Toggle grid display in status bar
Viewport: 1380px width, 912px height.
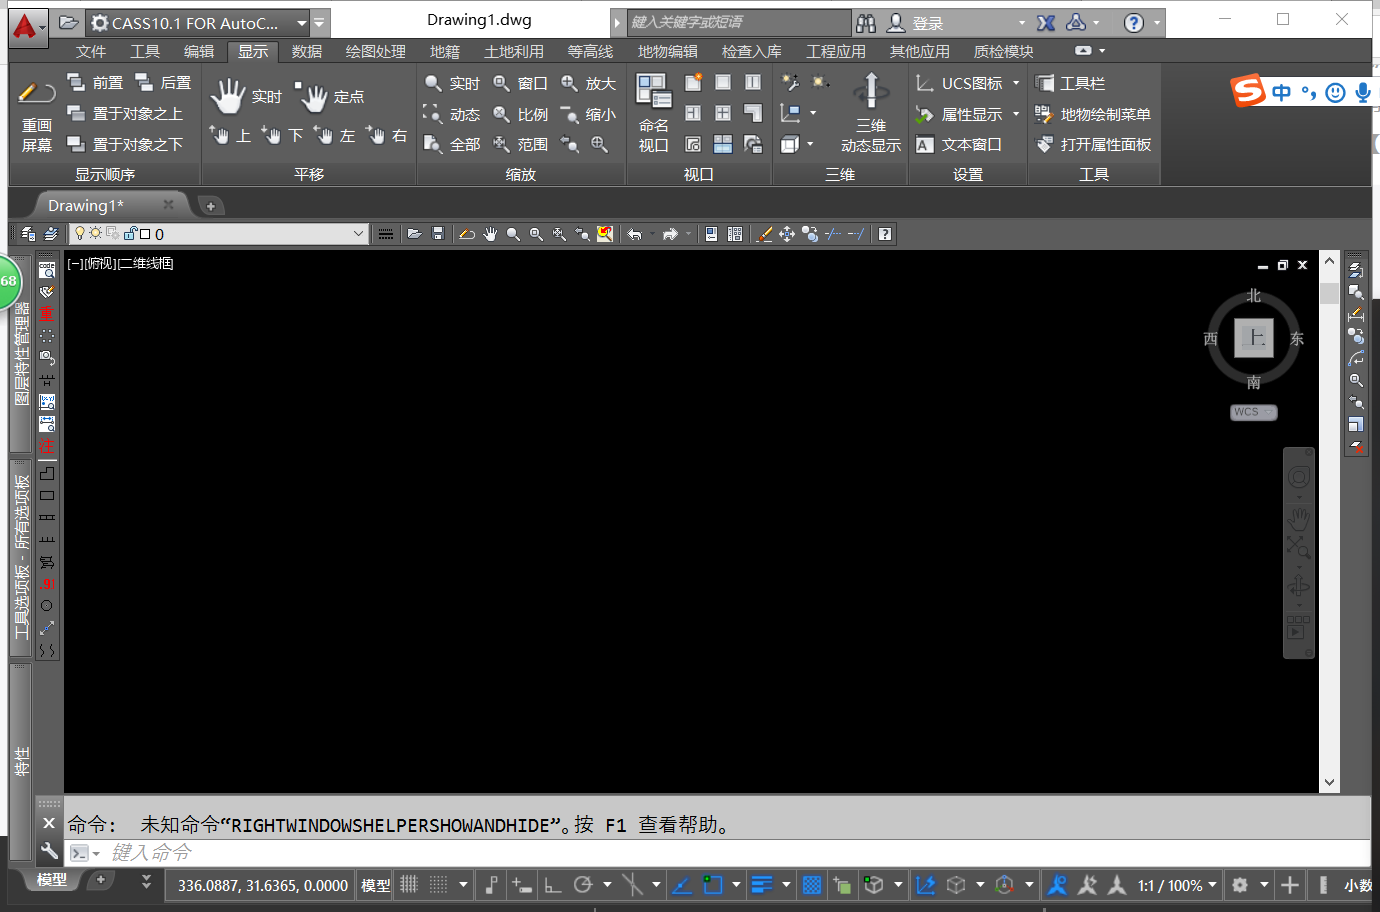coord(409,885)
